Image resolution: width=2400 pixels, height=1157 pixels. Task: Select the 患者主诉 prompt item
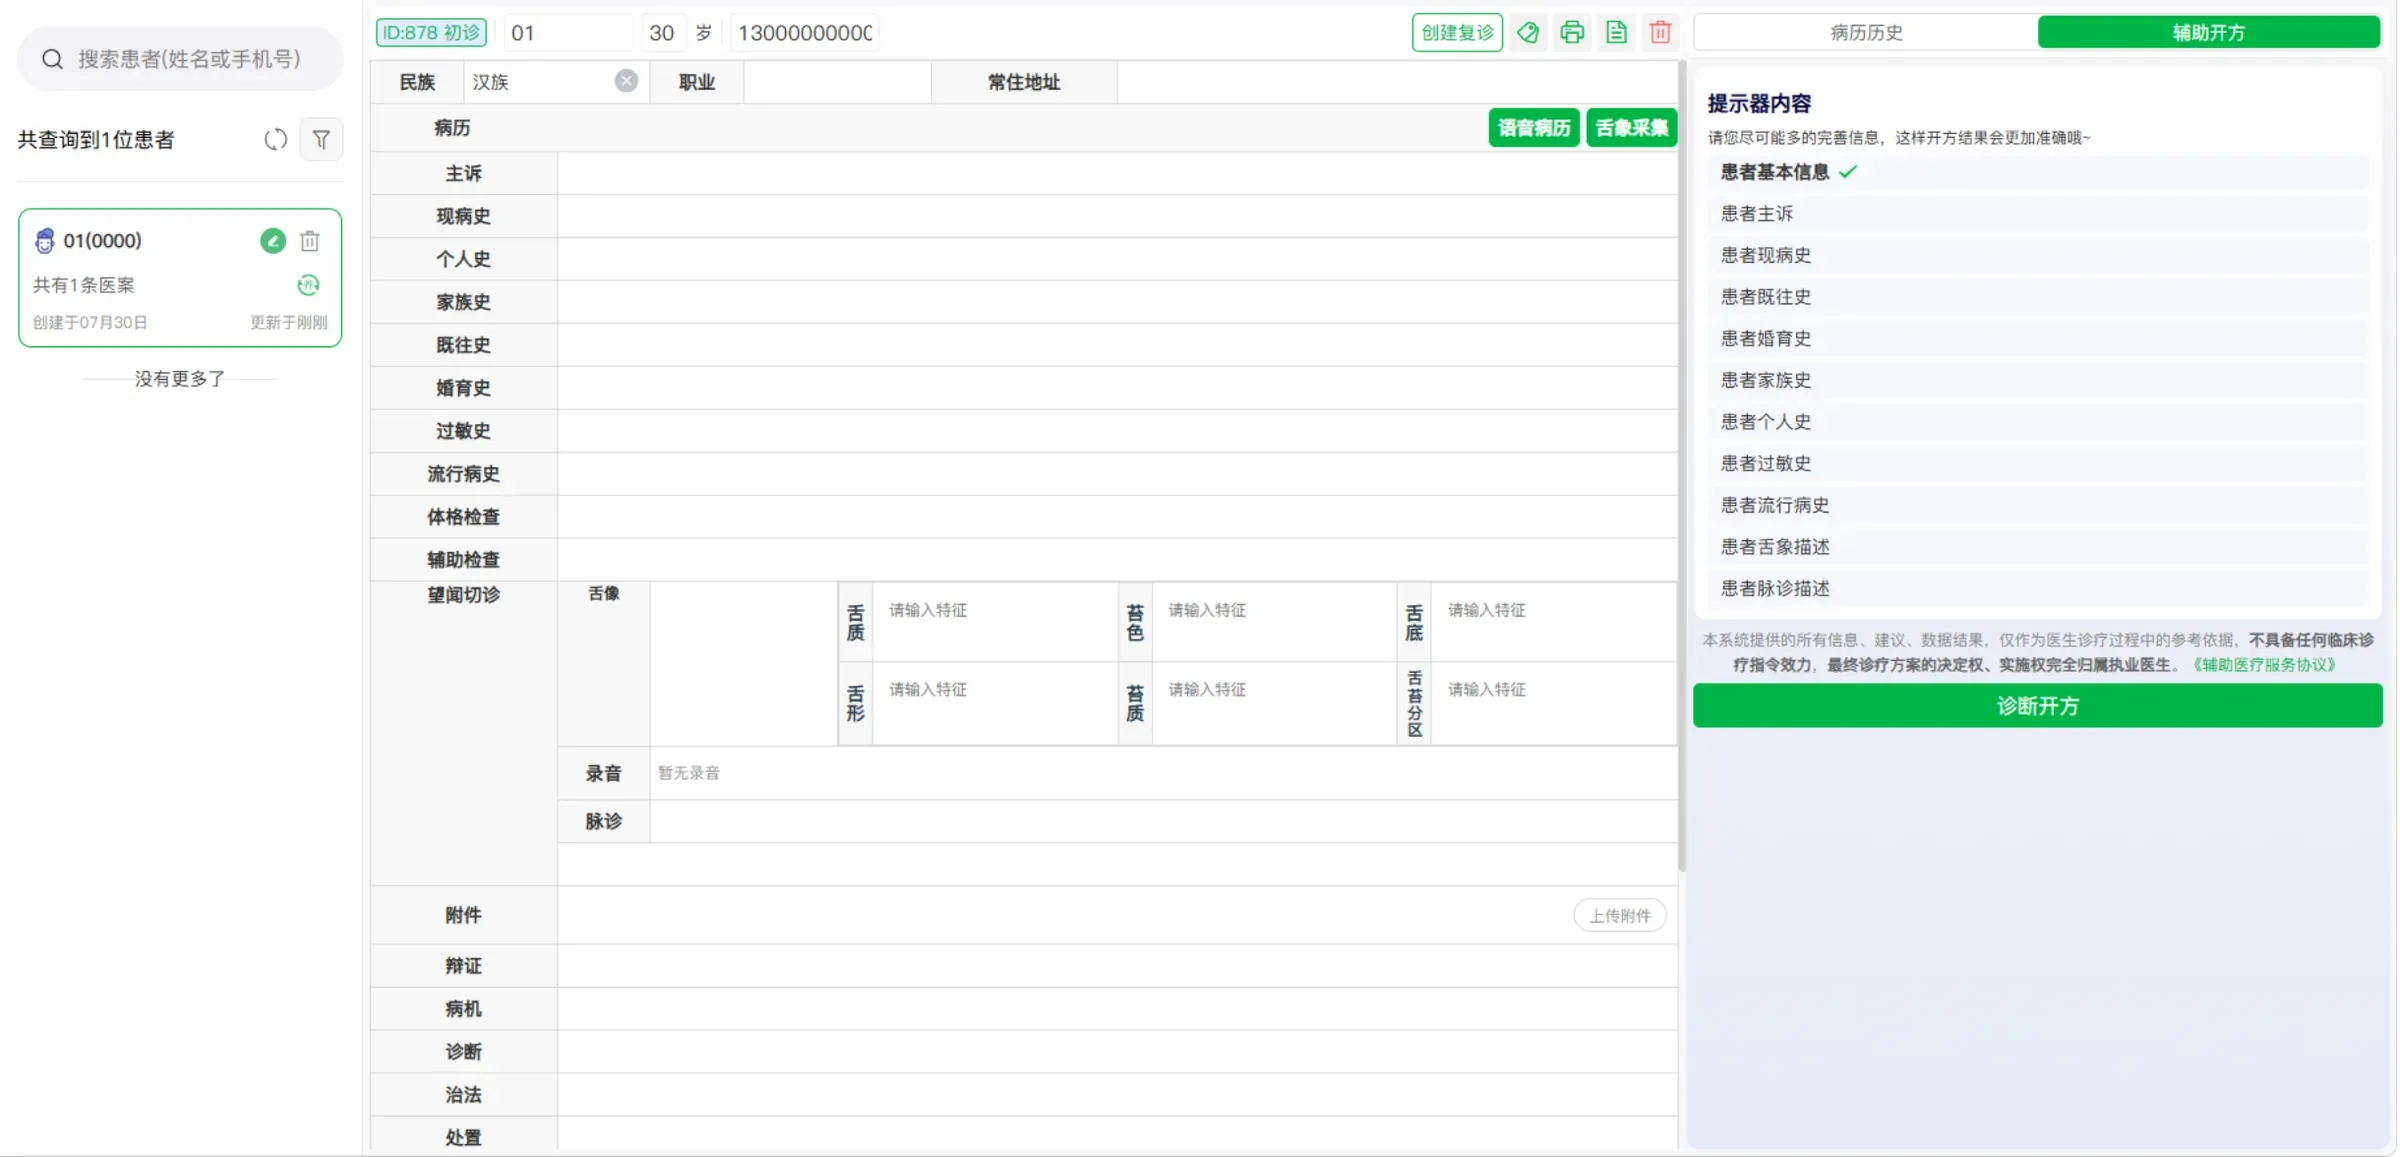[2038, 214]
